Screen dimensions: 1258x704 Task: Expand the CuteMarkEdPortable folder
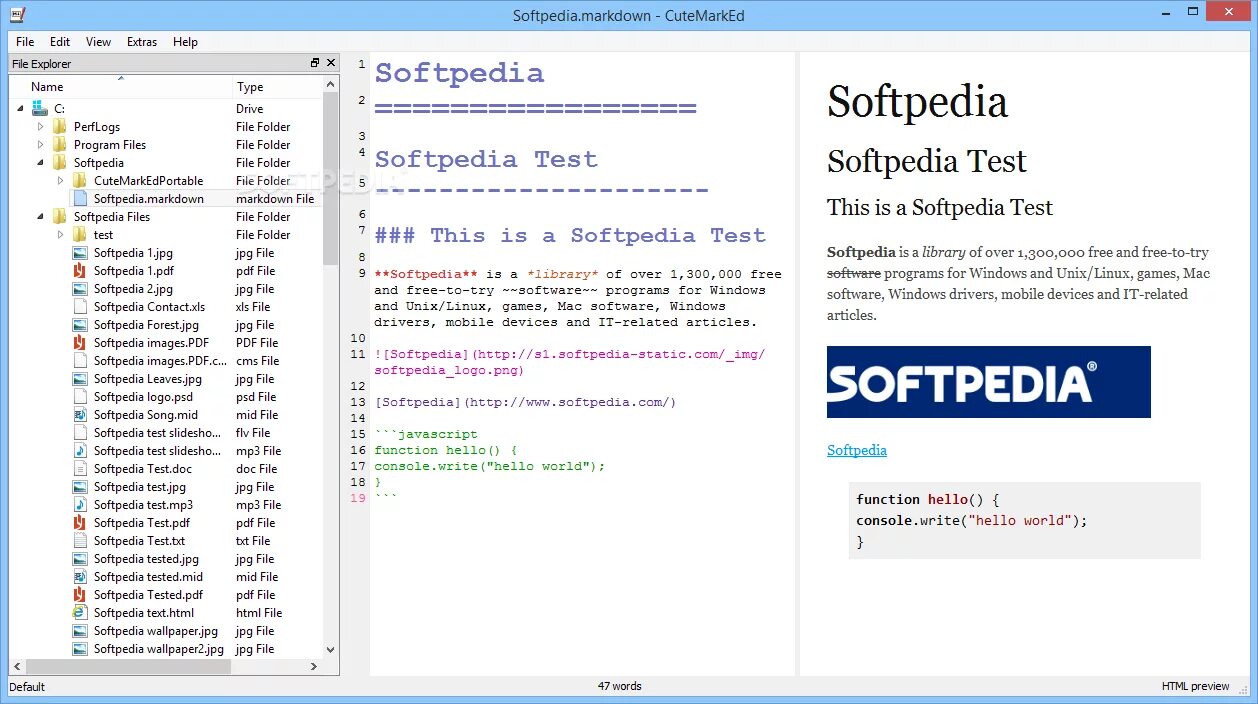(x=61, y=181)
